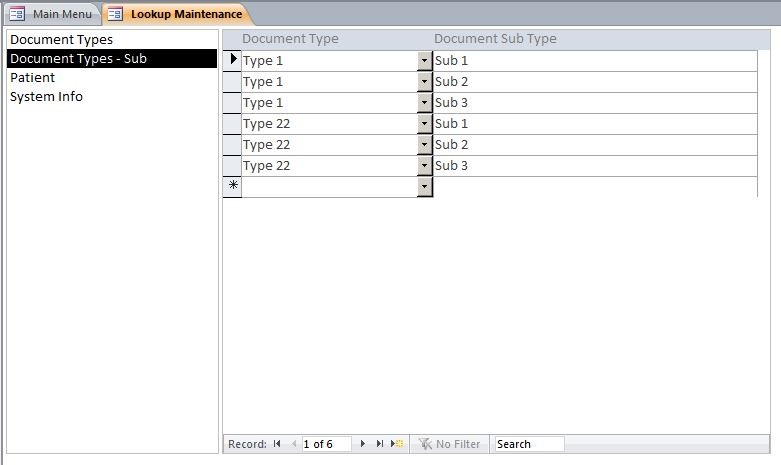Go to first record navigation button
Image resolution: width=781 pixels, height=465 pixels.
tap(277, 444)
